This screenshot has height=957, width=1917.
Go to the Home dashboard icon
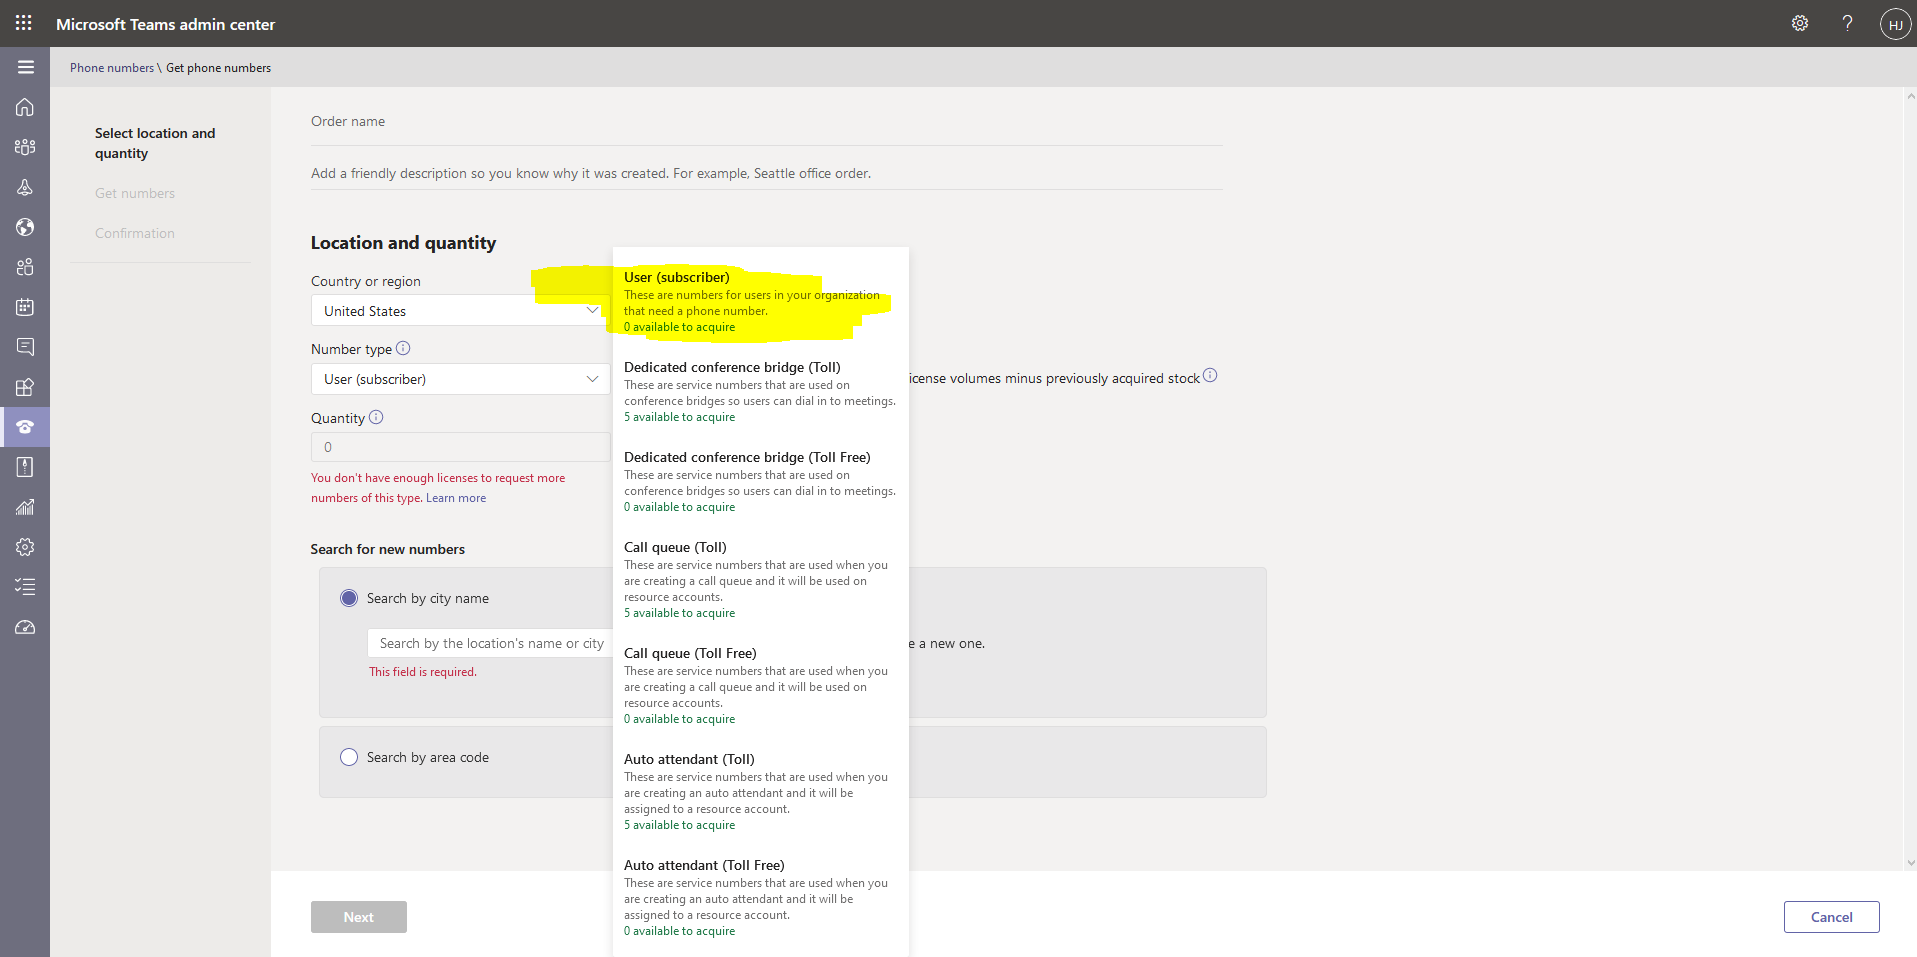pos(25,107)
